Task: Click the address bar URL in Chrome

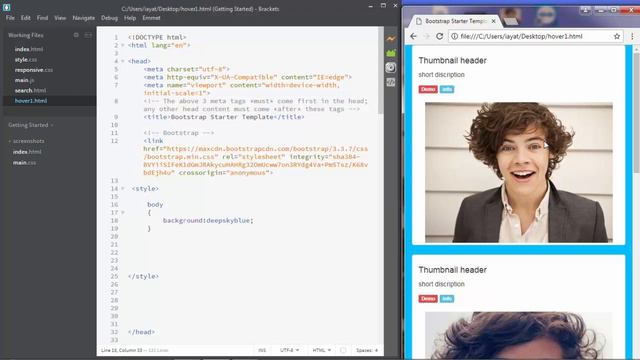Action: tap(521, 36)
